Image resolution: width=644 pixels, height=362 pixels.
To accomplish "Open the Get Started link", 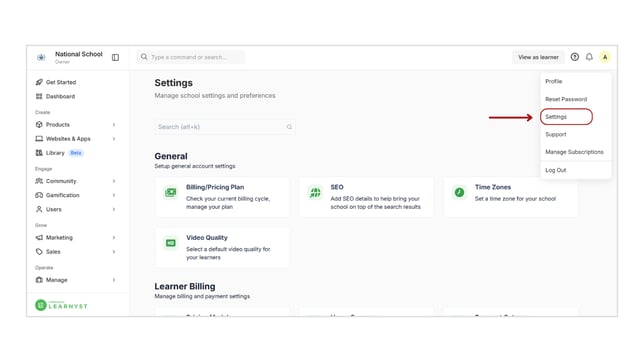I will tap(61, 82).
